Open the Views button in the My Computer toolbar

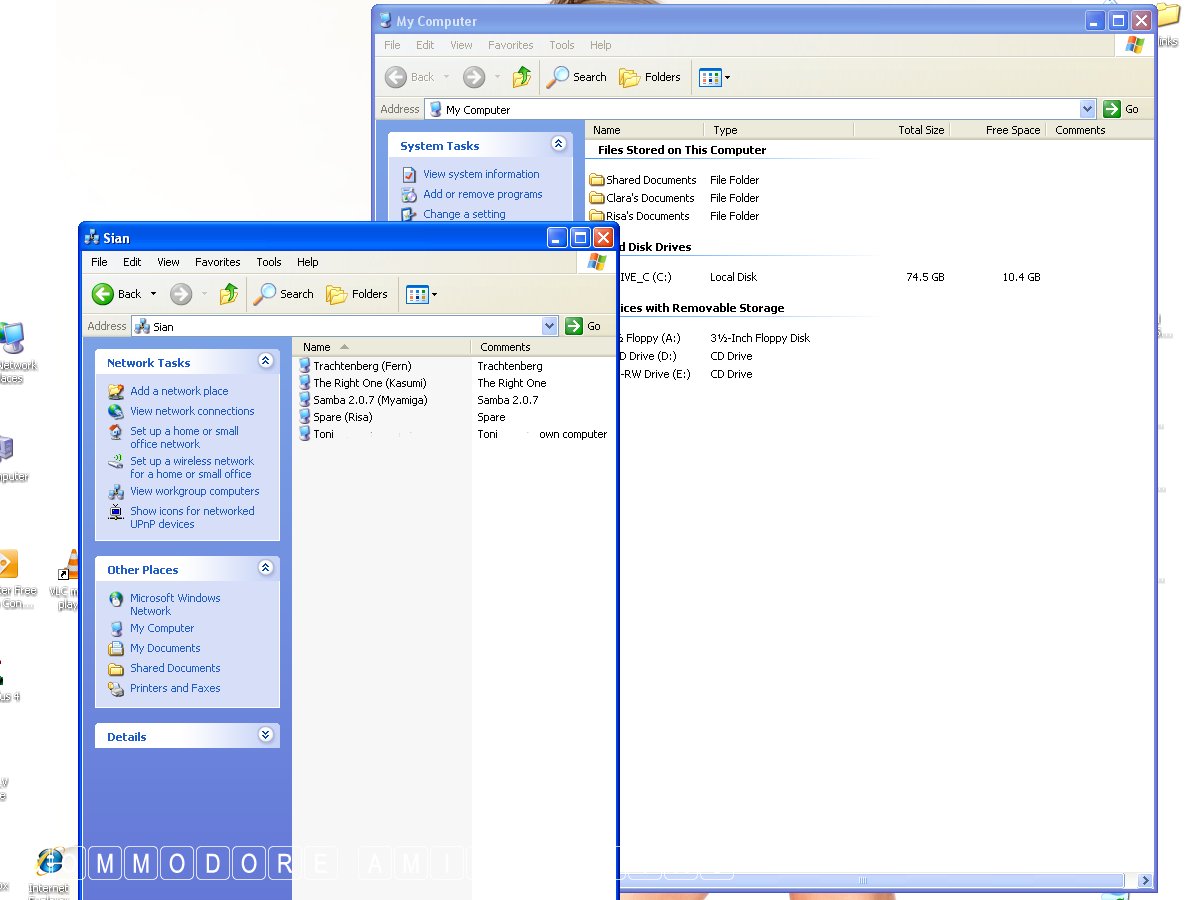click(x=714, y=77)
